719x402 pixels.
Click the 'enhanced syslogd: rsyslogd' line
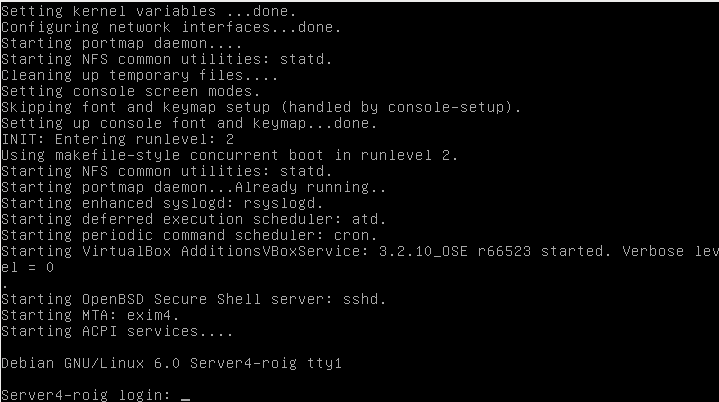point(162,203)
